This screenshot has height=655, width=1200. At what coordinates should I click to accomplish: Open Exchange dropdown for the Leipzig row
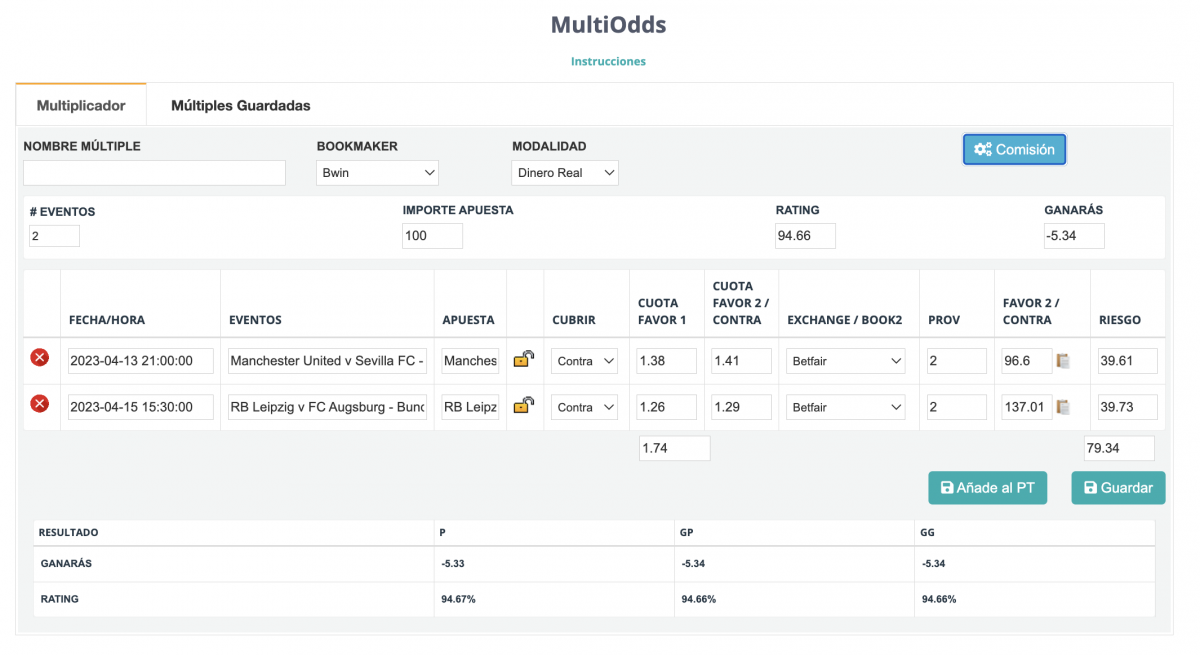[845, 407]
